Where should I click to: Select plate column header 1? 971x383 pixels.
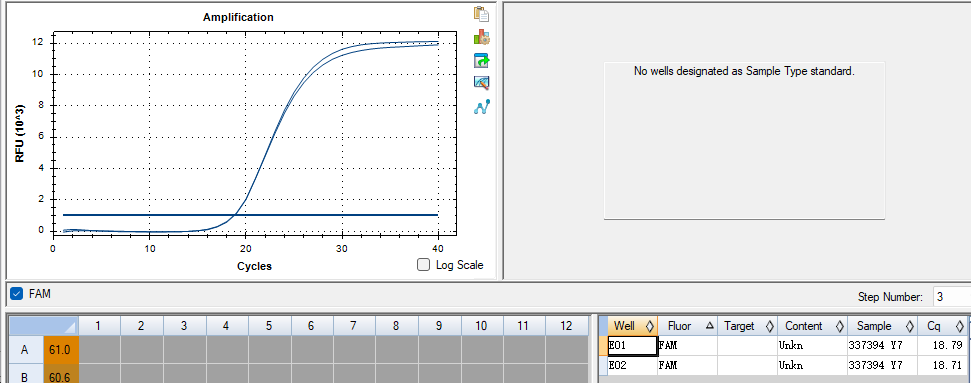tap(99, 325)
